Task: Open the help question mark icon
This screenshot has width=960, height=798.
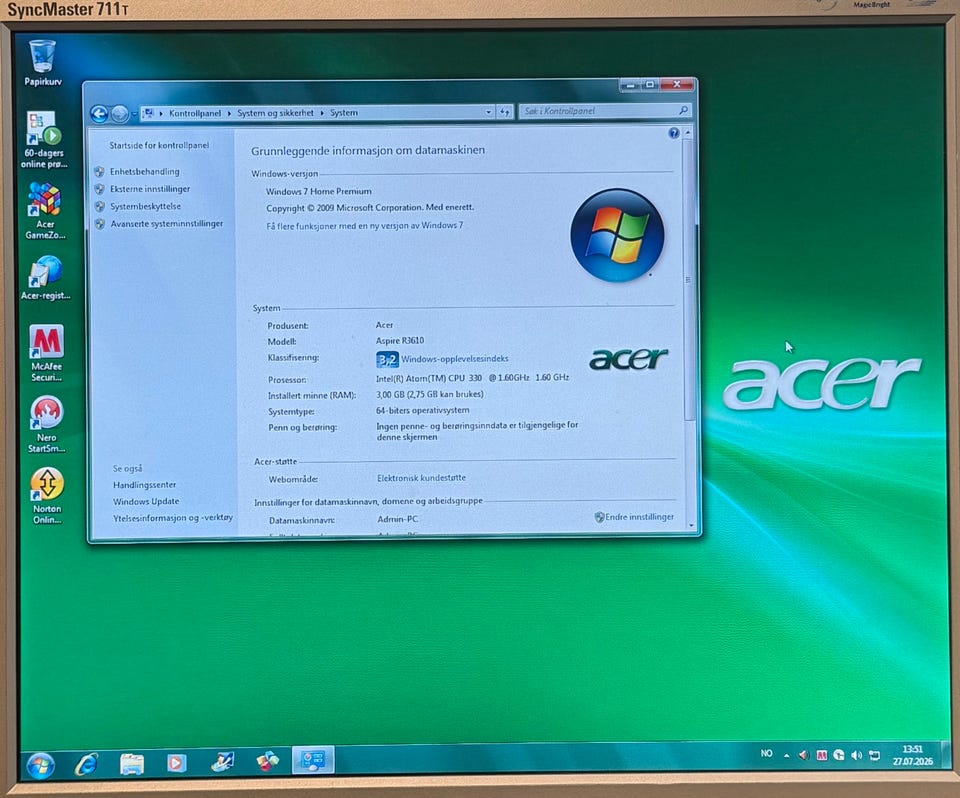Action: (x=673, y=133)
